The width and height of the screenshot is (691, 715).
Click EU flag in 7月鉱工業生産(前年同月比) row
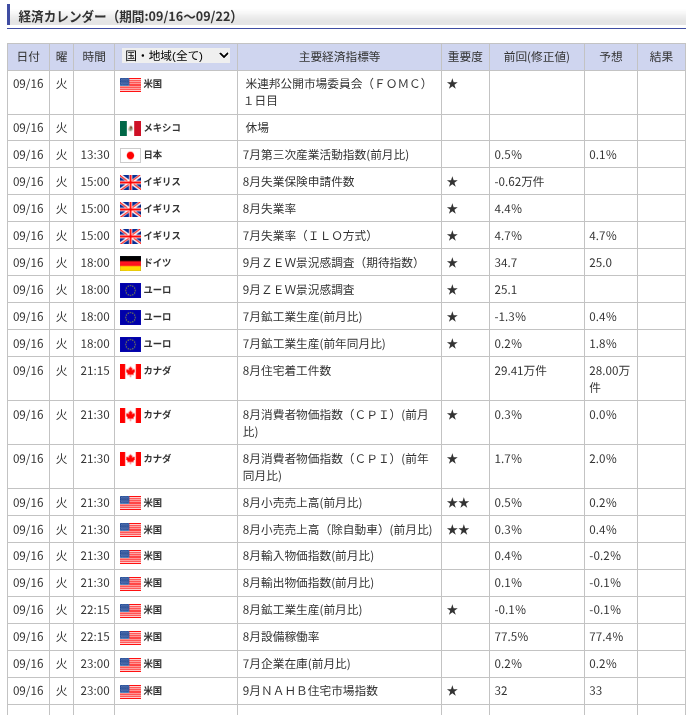coord(130,344)
